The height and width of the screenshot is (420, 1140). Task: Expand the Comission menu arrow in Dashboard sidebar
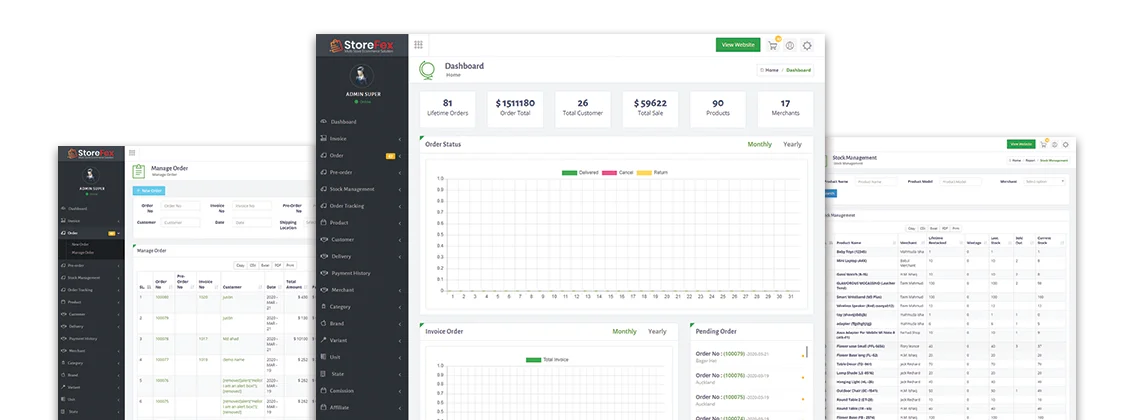[x=400, y=391]
